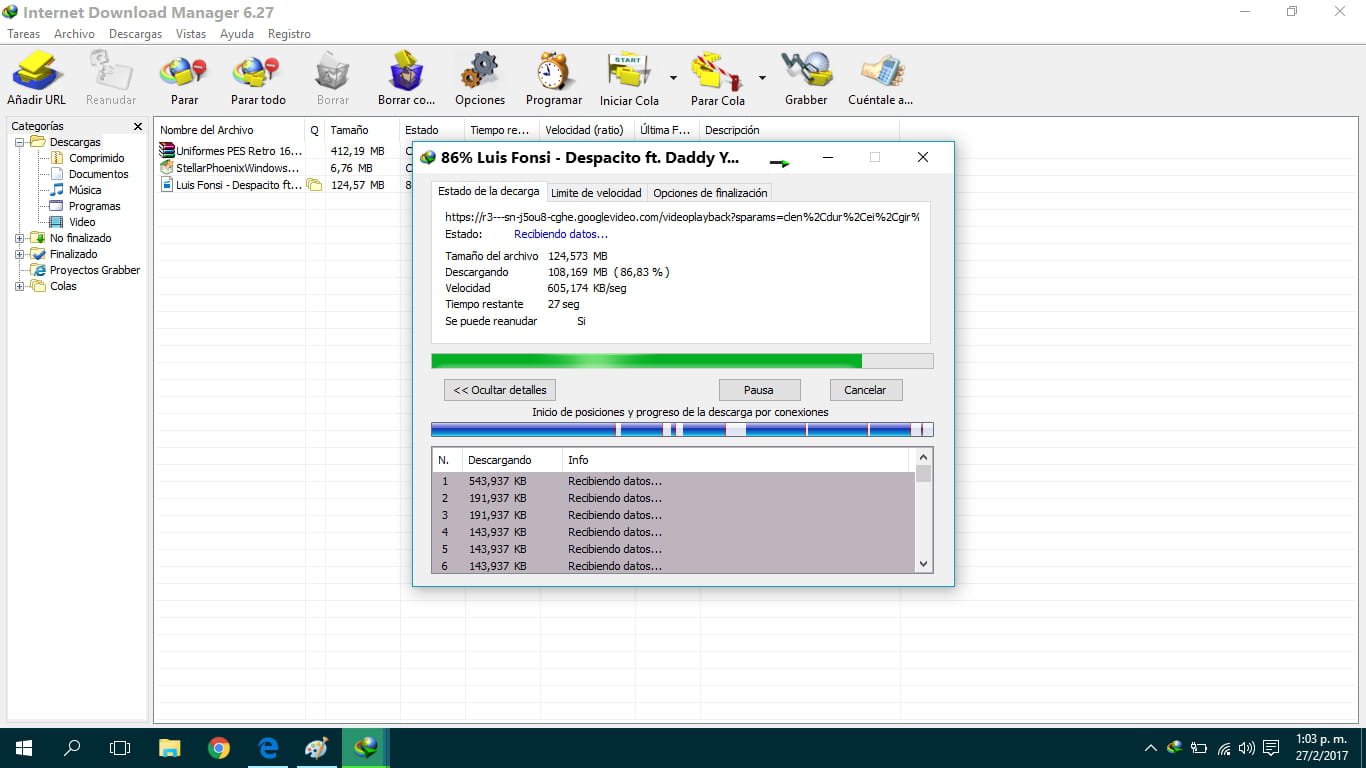1366x768 pixels.
Task: Switch to Opciones de finalización tab
Action: (710, 192)
